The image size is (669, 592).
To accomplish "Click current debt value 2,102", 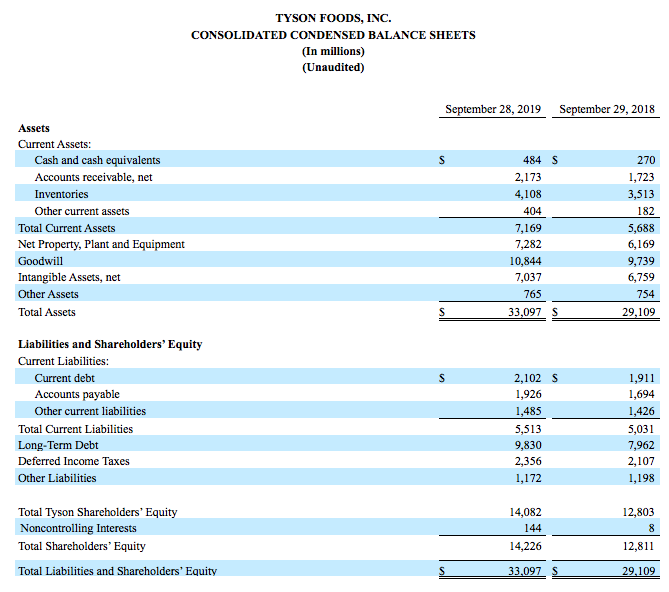I will click(x=528, y=378).
